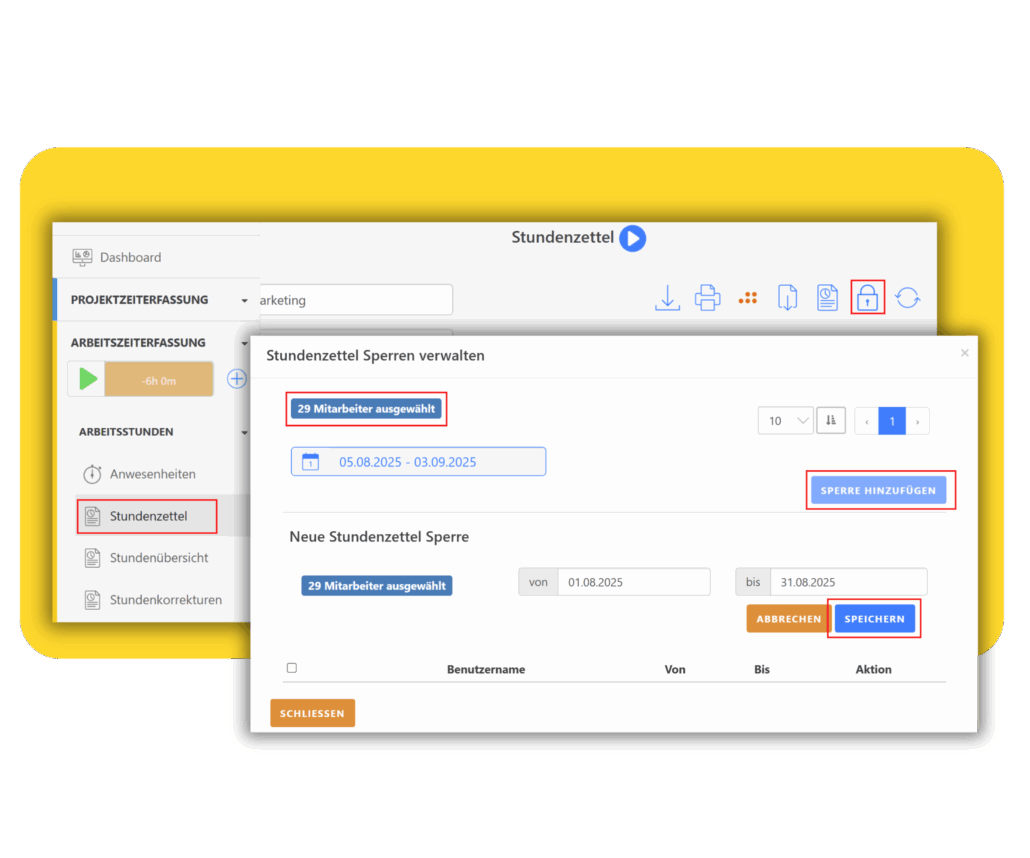This screenshot has width=1030, height=858.
Task: Click the refresh sync icon
Action: (x=907, y=298)
